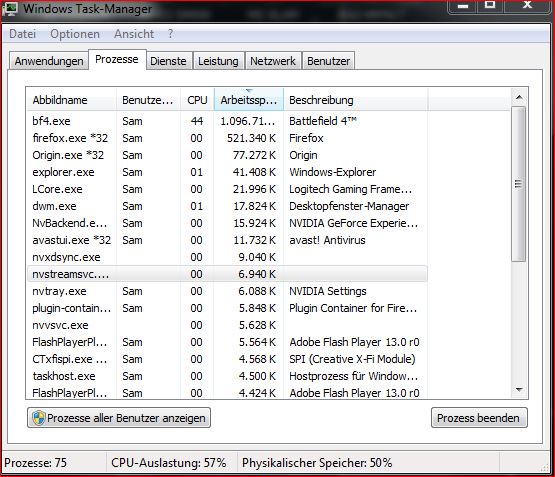This screenshot has width=555, height=477.
Task: Click the Windows-Explorer description cell
Action: click(333, 172)
